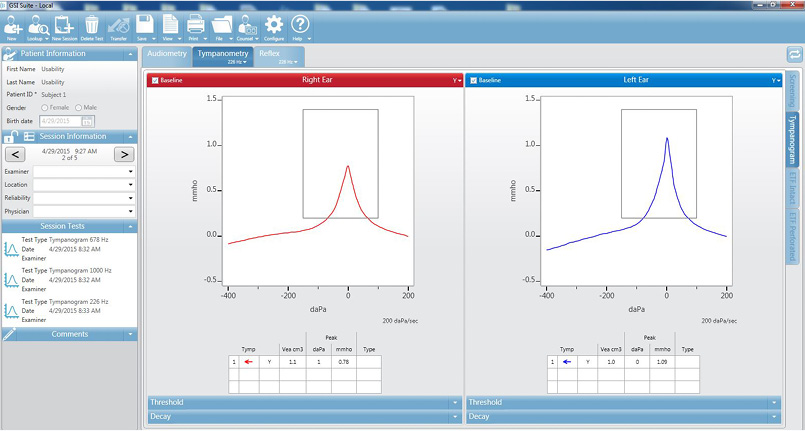Open the Examiner dropdown
The width and height of the screenshot is (805, 431).
[x=84, y=171]
